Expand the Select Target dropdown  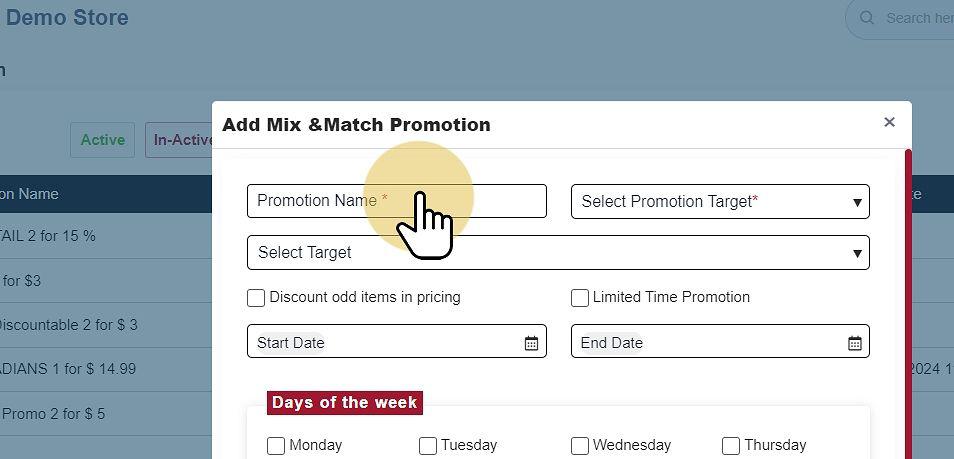(x=558, y=253)
